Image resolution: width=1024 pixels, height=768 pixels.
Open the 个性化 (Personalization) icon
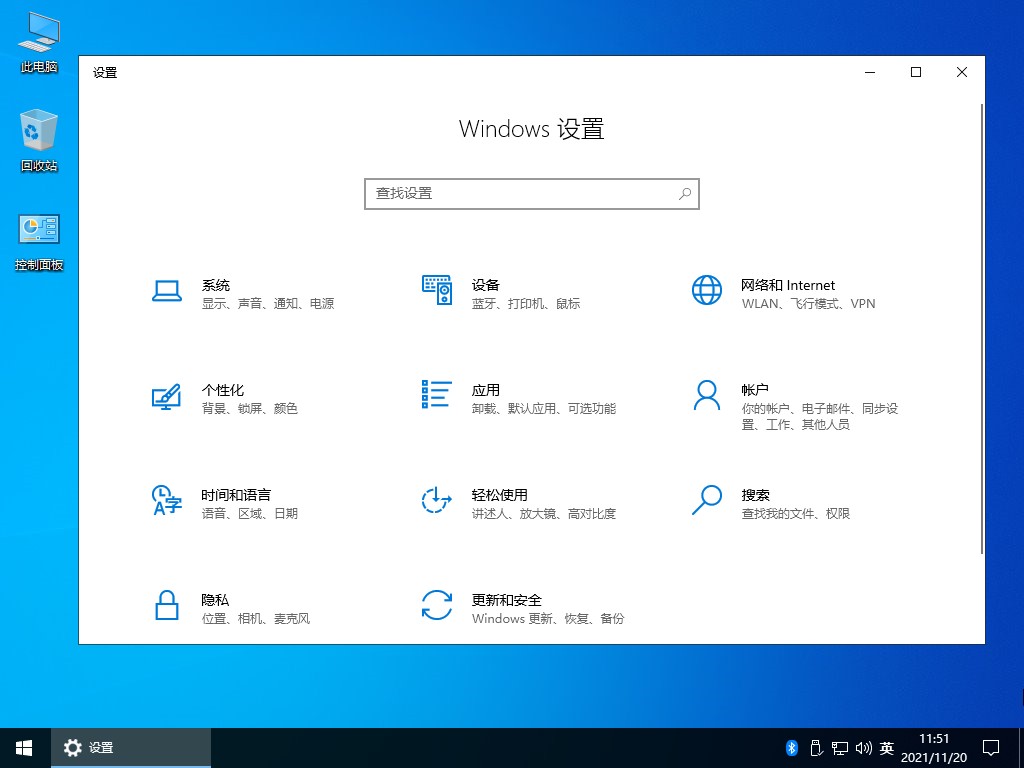pos(166,396)
